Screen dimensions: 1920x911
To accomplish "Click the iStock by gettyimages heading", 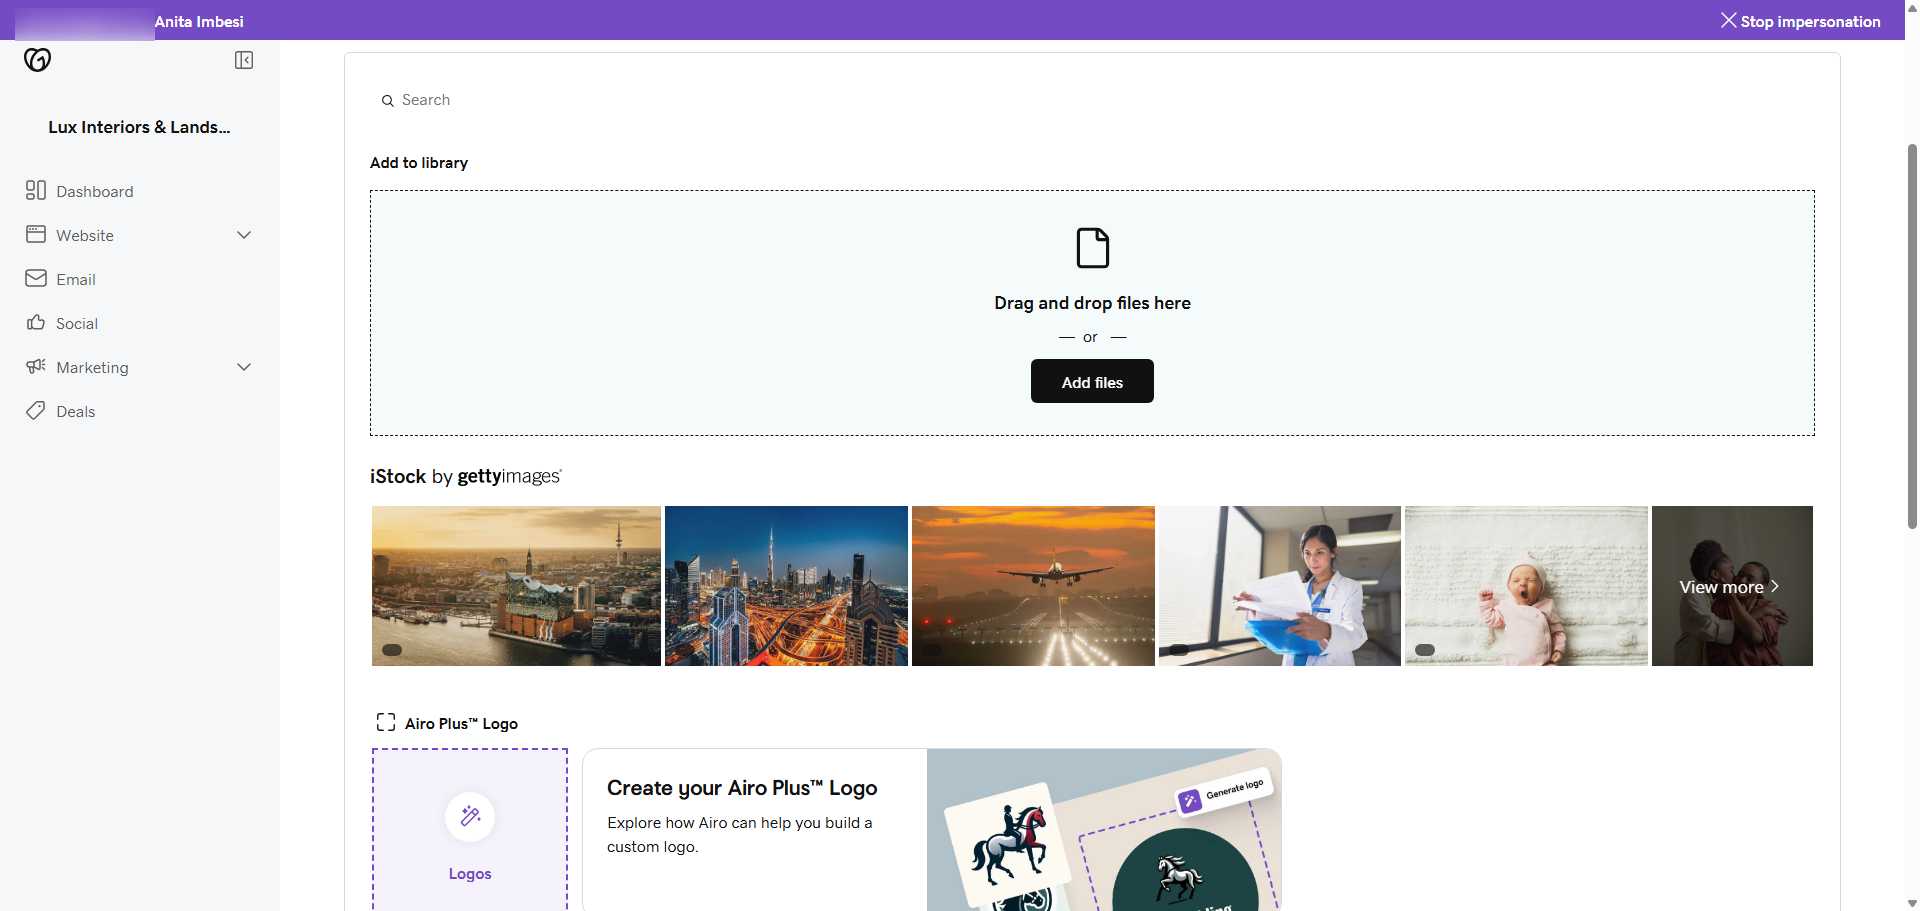I will click(x=466, y=477).
